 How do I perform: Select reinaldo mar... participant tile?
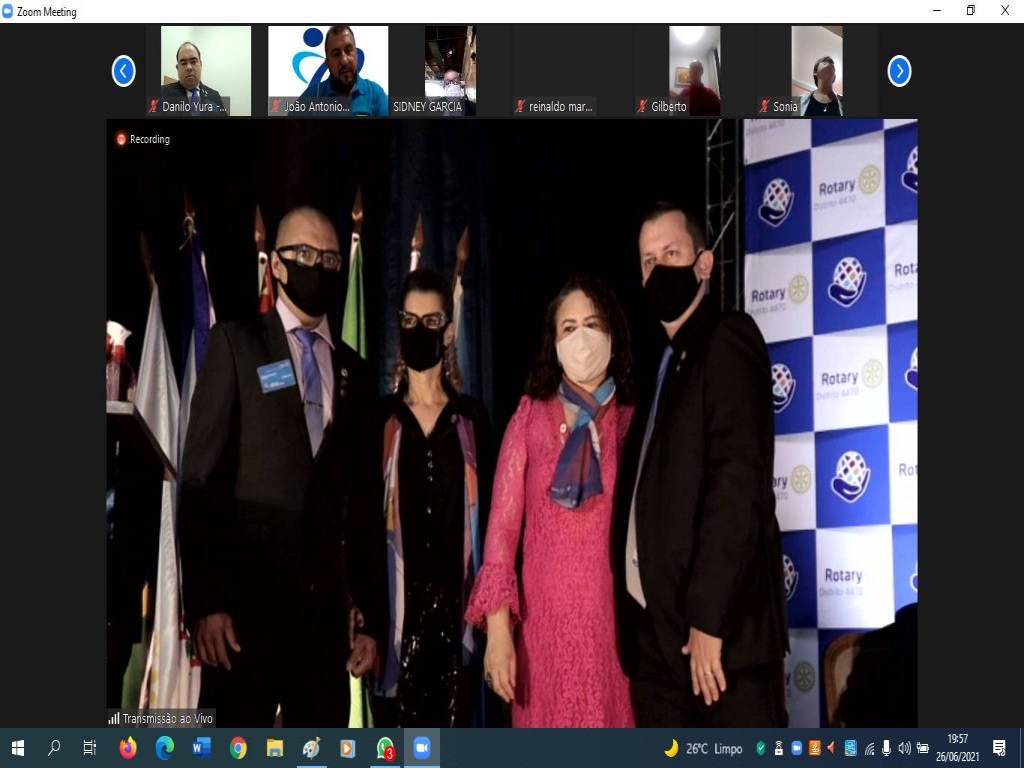(573, 72)
